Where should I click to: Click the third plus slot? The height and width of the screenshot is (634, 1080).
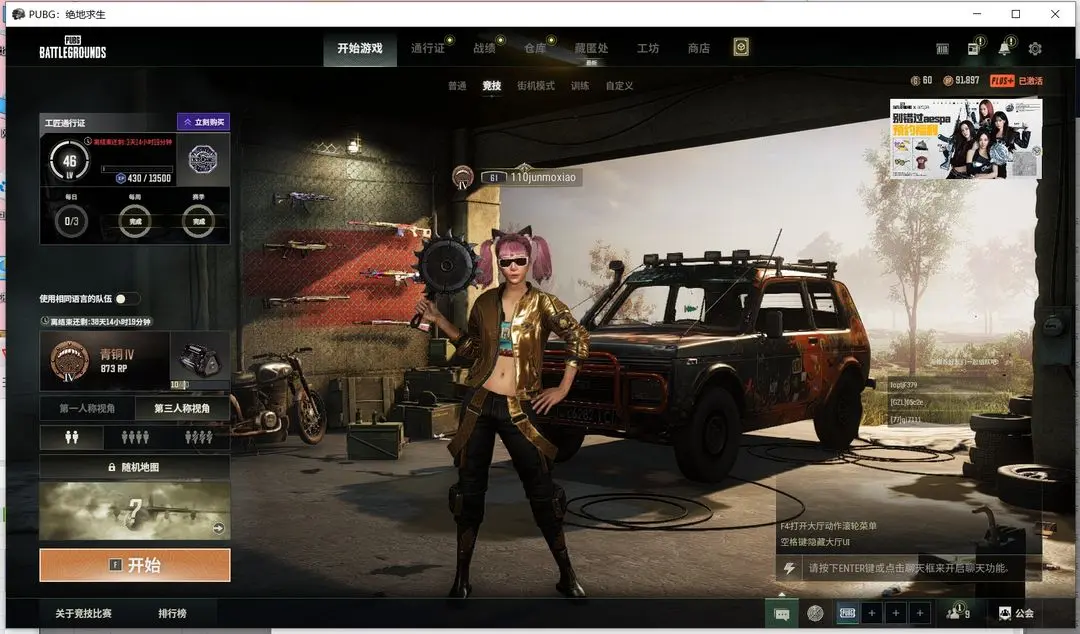[920, 613]
